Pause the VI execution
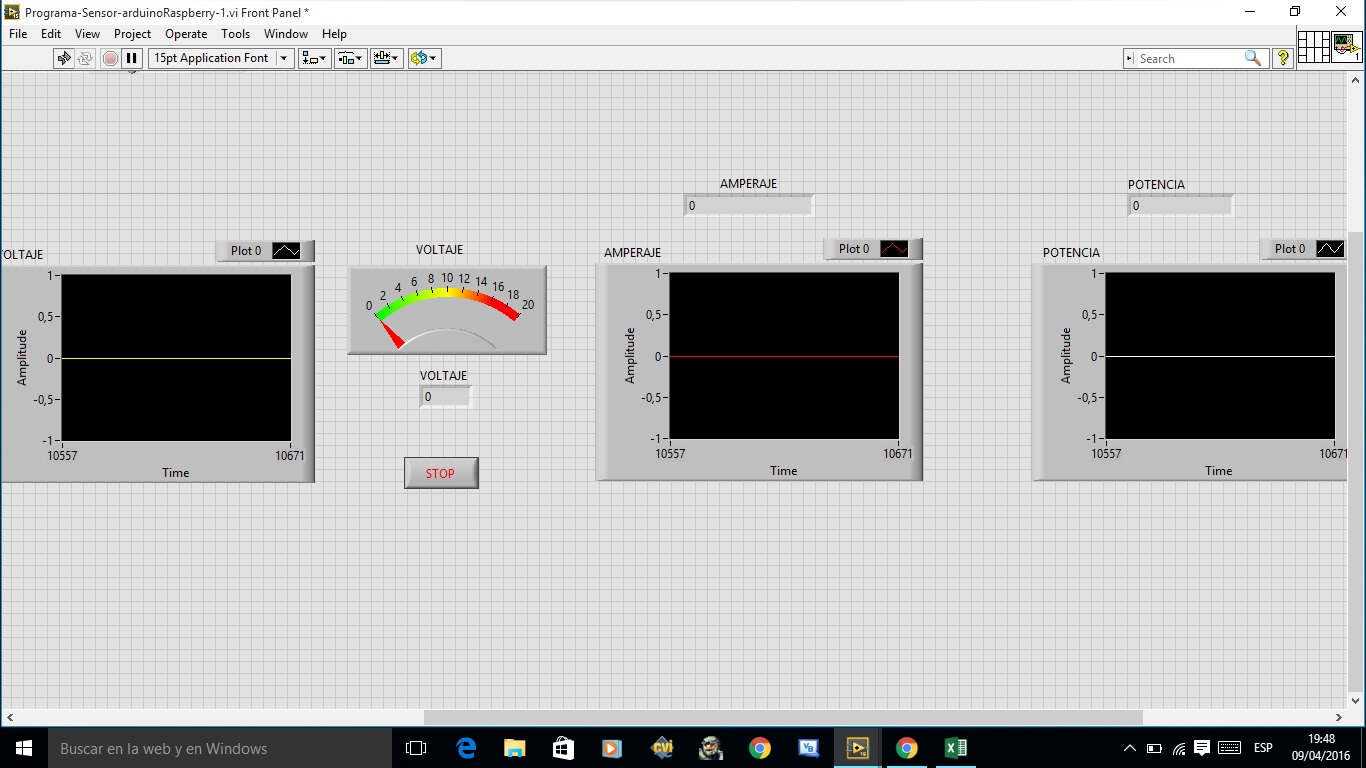This screenshot has height=768, width=1366. (x=132, y=58)
